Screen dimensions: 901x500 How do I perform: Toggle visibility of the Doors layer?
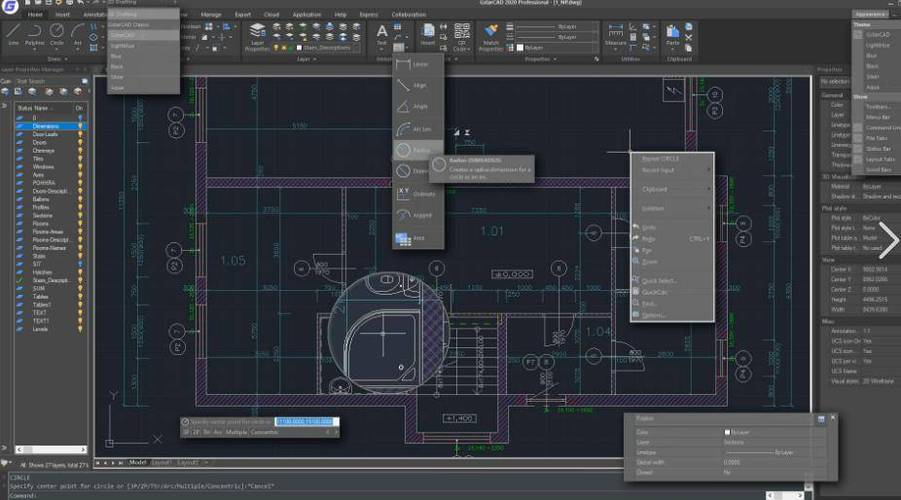pyautogui.click(x=80, y=144)
